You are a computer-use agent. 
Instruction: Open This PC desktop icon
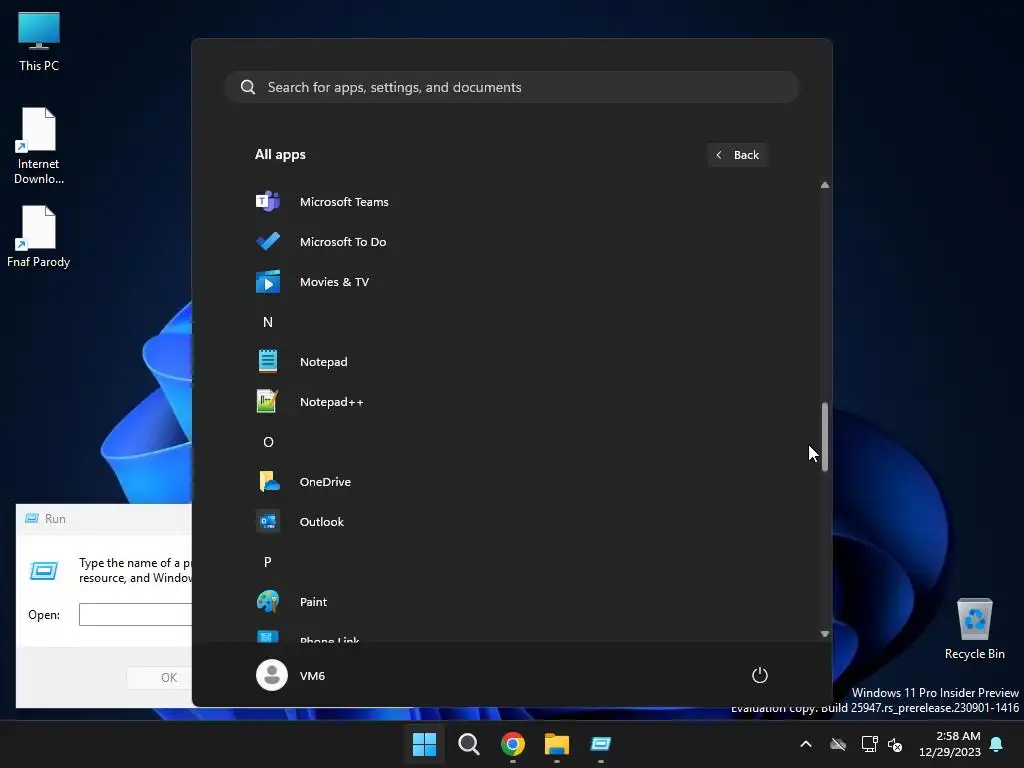tap(39, 40)
